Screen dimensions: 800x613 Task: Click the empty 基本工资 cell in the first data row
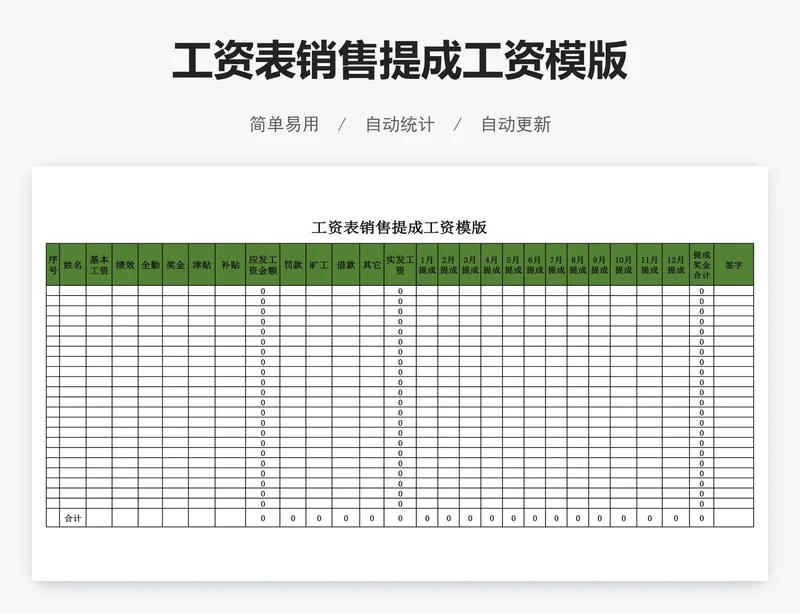pos(99,291)
